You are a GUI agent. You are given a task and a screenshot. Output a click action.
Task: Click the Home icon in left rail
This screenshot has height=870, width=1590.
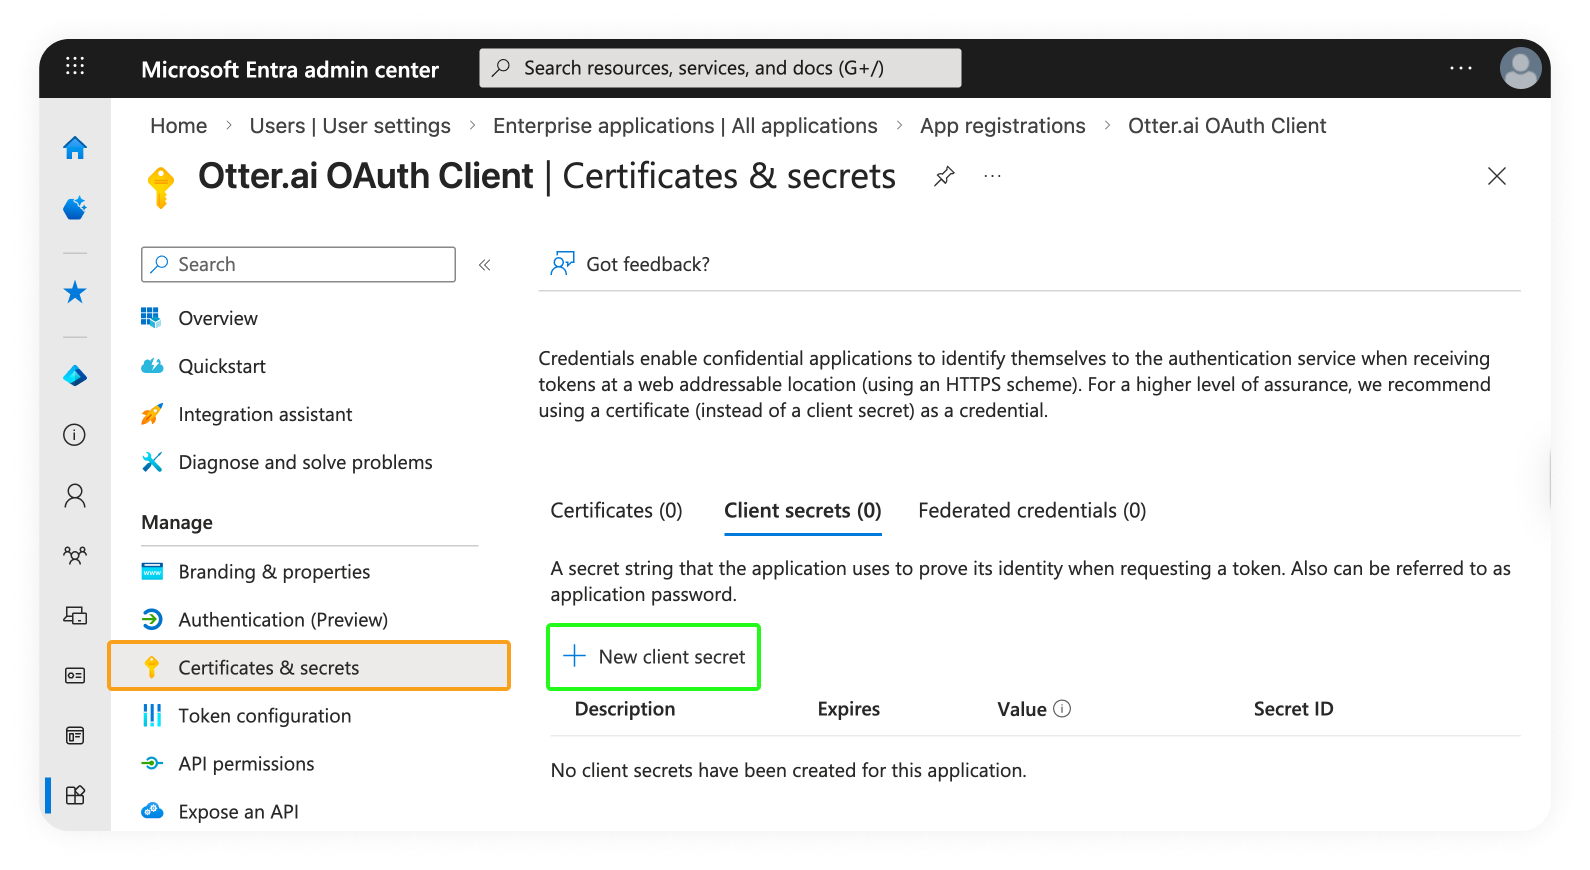pyautogui.click(x=75, y=148)
